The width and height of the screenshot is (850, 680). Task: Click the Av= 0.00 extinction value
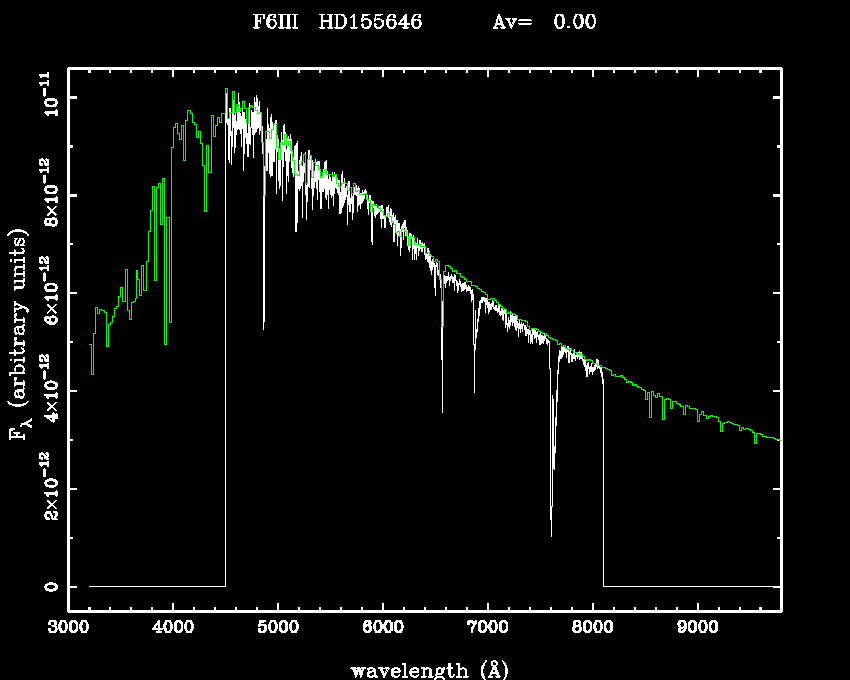pyautogui.click(x=545, y=22)
